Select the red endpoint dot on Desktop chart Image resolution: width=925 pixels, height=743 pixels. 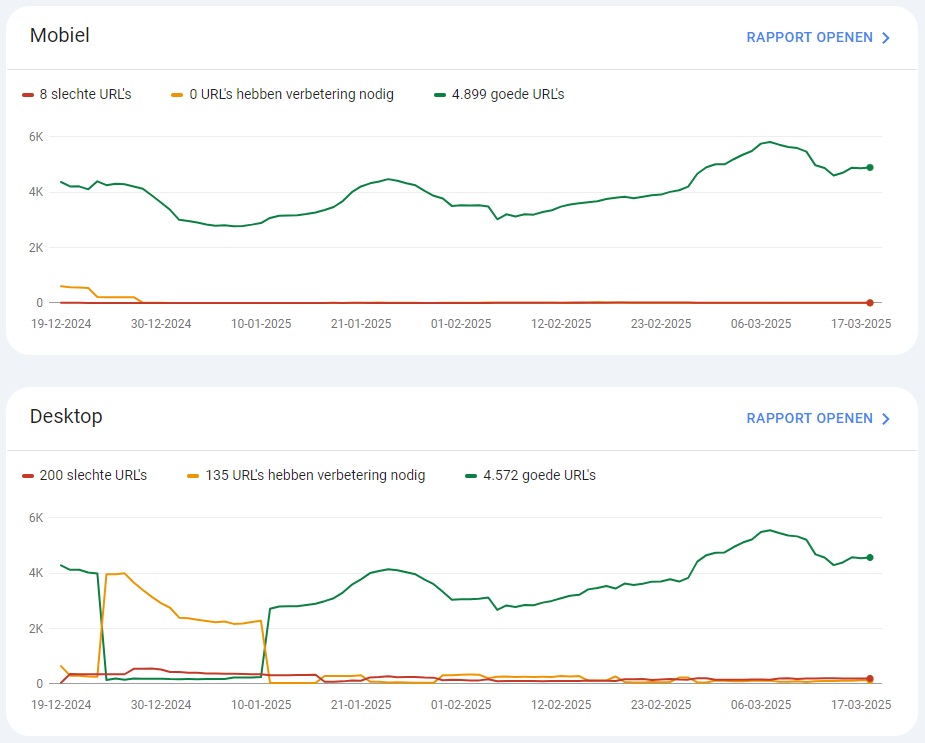pos(870,679)
